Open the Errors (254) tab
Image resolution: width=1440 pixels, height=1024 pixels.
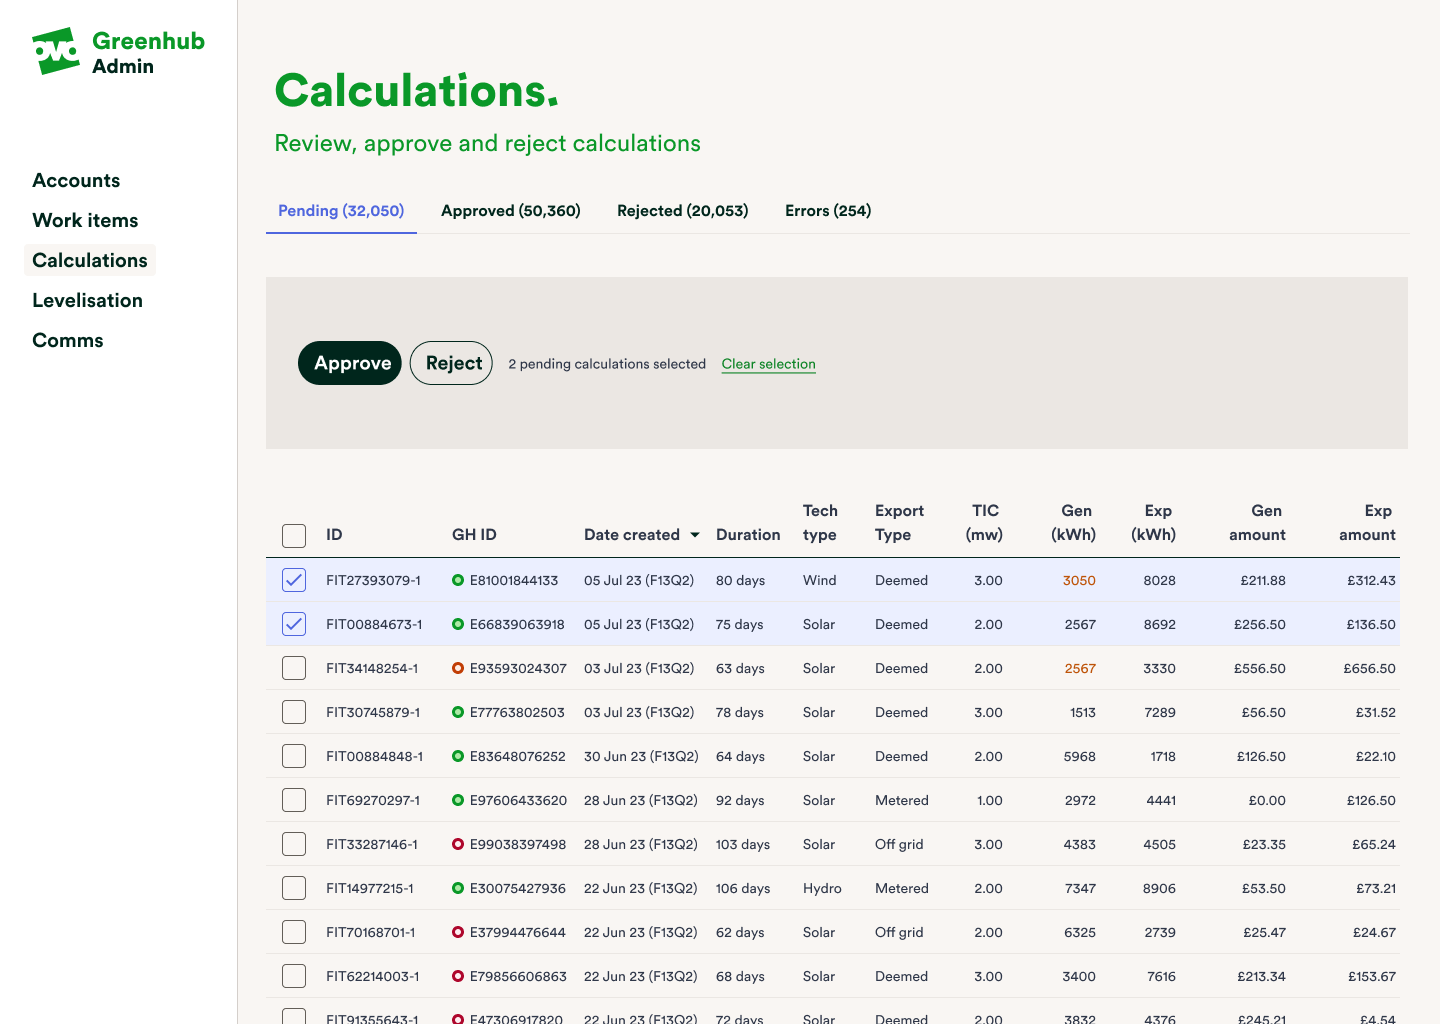click(827, 211)
